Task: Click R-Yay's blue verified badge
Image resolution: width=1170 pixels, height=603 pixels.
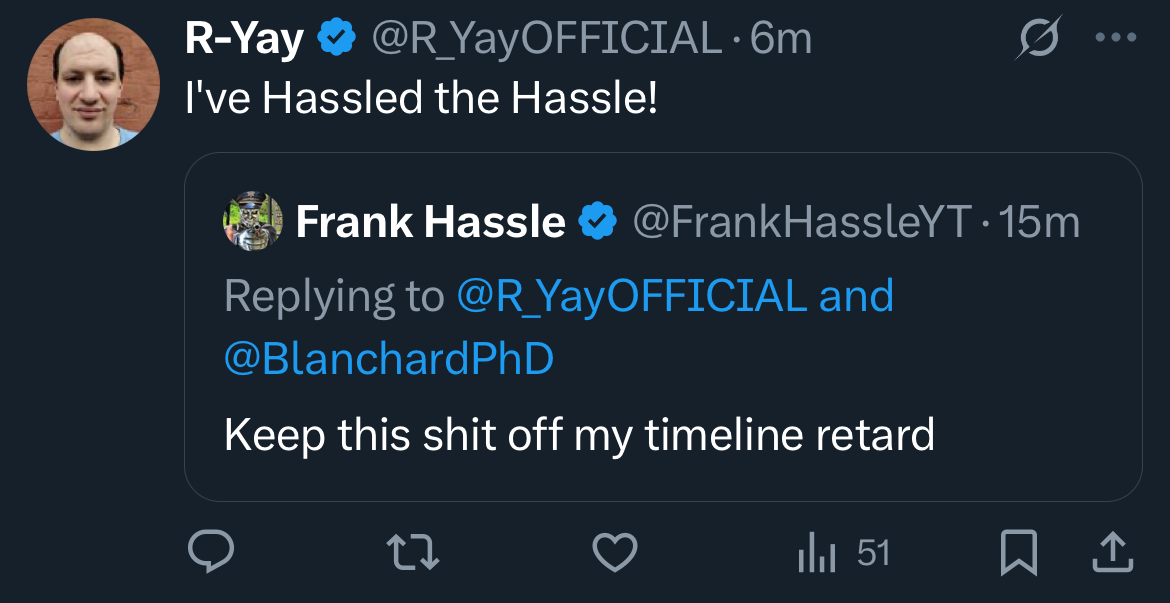Action: 337,40
